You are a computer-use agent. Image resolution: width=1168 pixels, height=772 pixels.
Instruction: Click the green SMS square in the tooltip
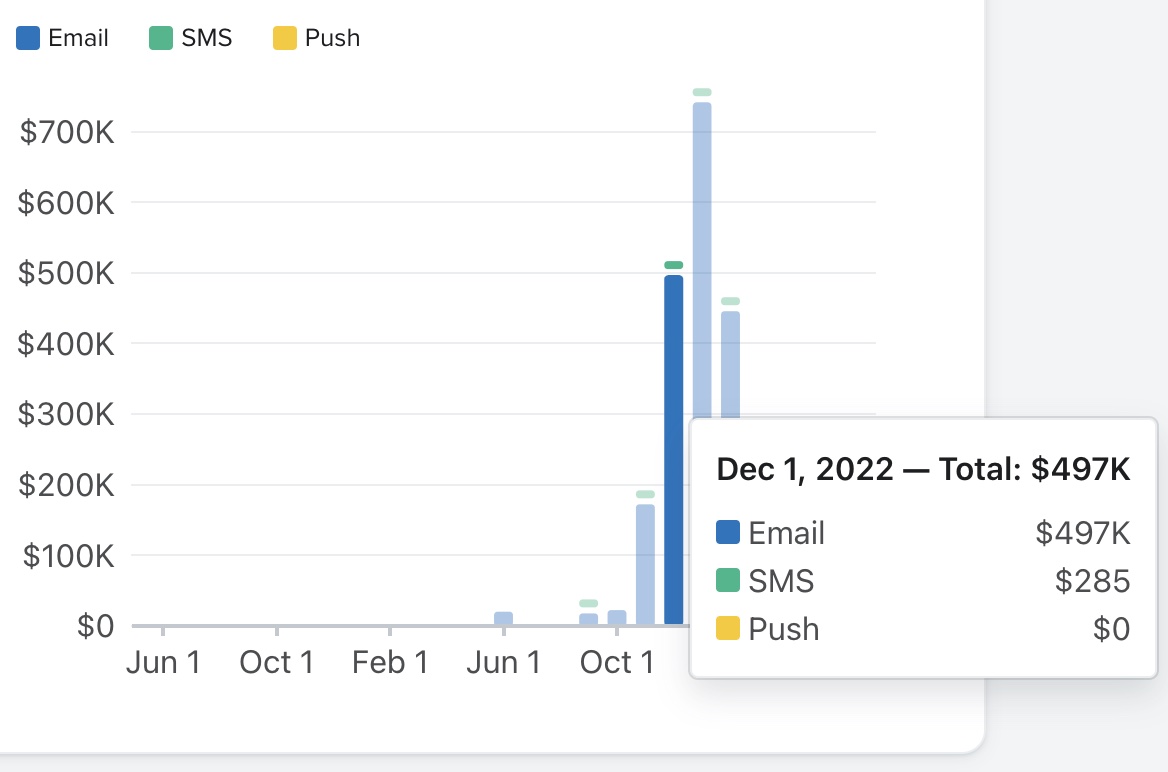(728, 580)
